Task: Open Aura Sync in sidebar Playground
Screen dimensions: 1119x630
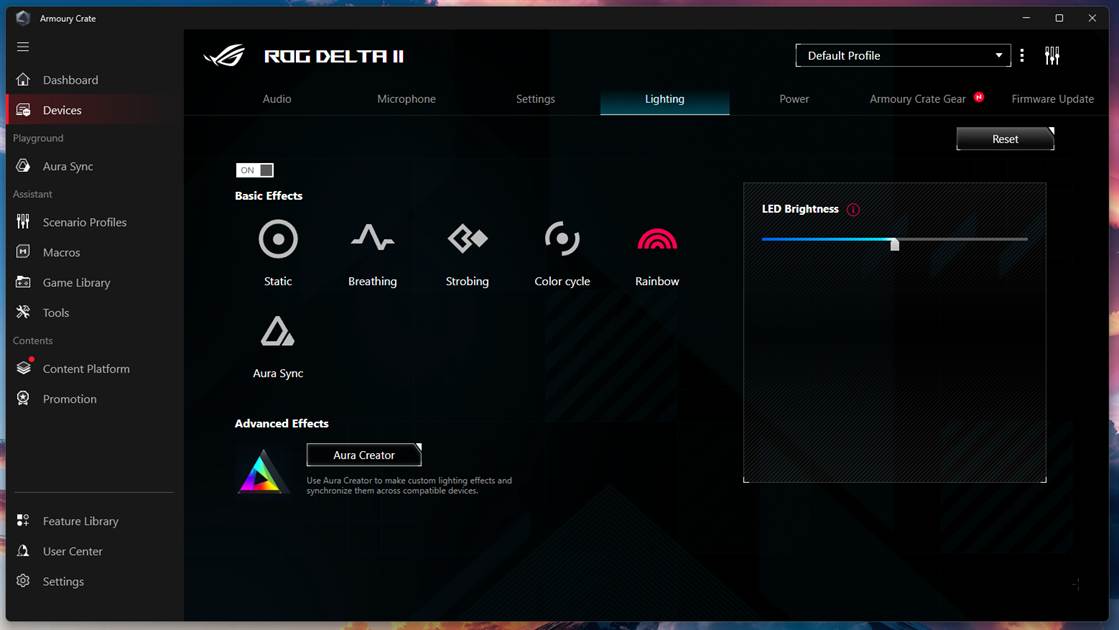Action: pyautogui.click(x=93, y=166)
